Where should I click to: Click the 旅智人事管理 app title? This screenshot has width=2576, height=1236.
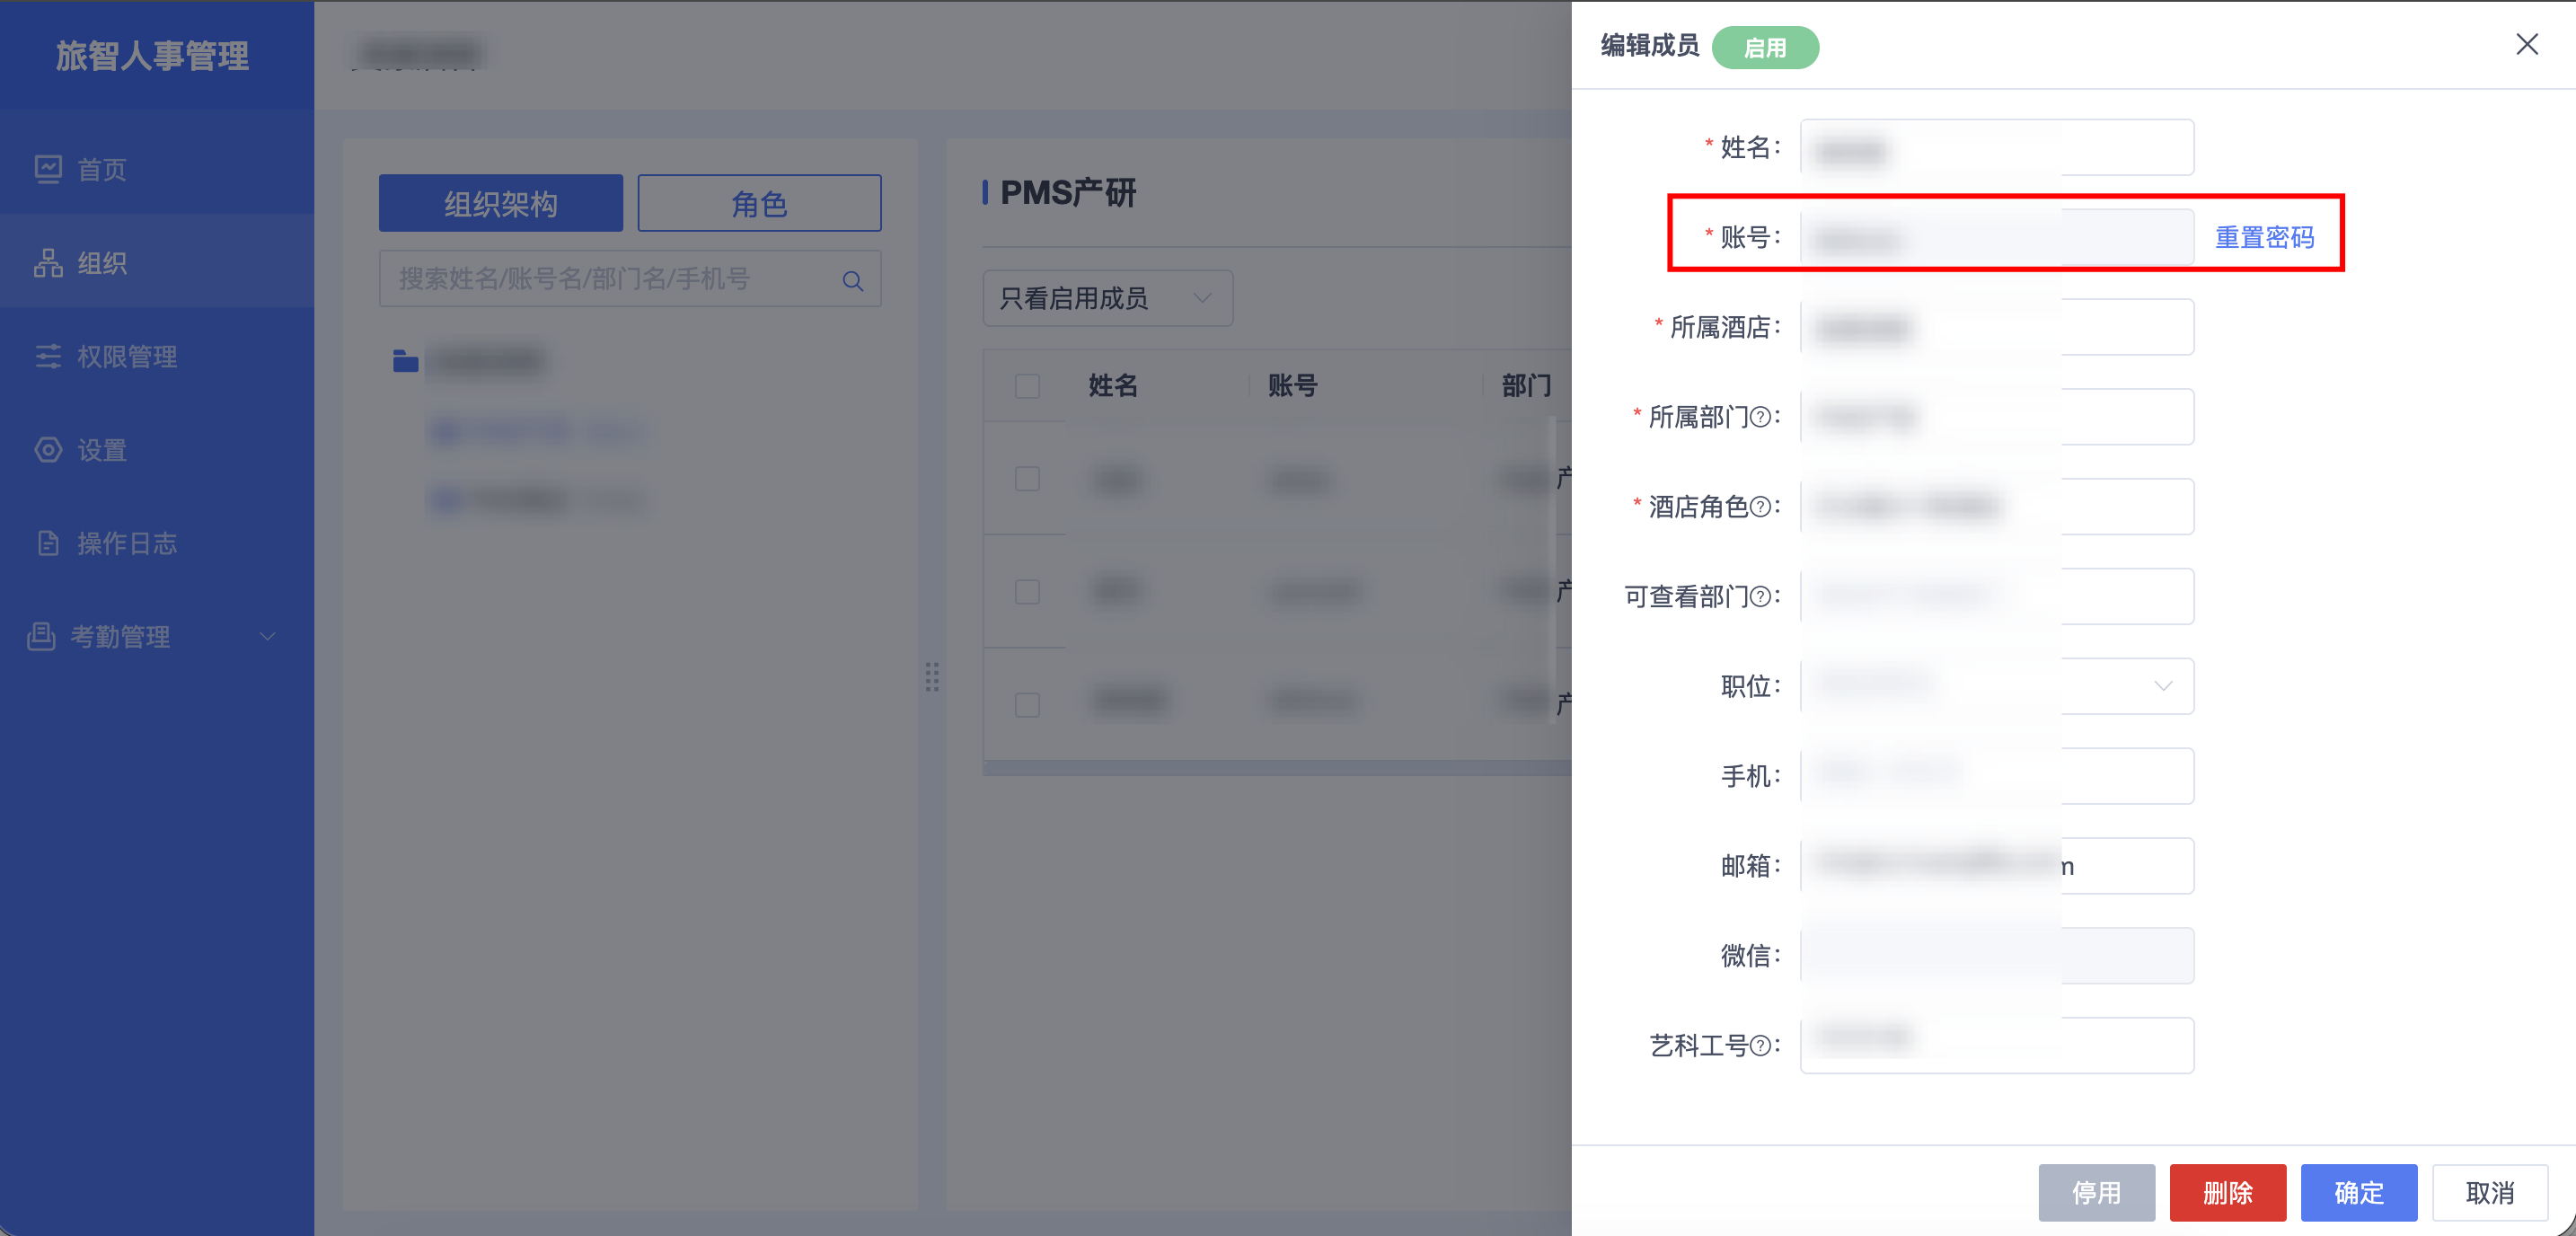[x=152, y=56]
